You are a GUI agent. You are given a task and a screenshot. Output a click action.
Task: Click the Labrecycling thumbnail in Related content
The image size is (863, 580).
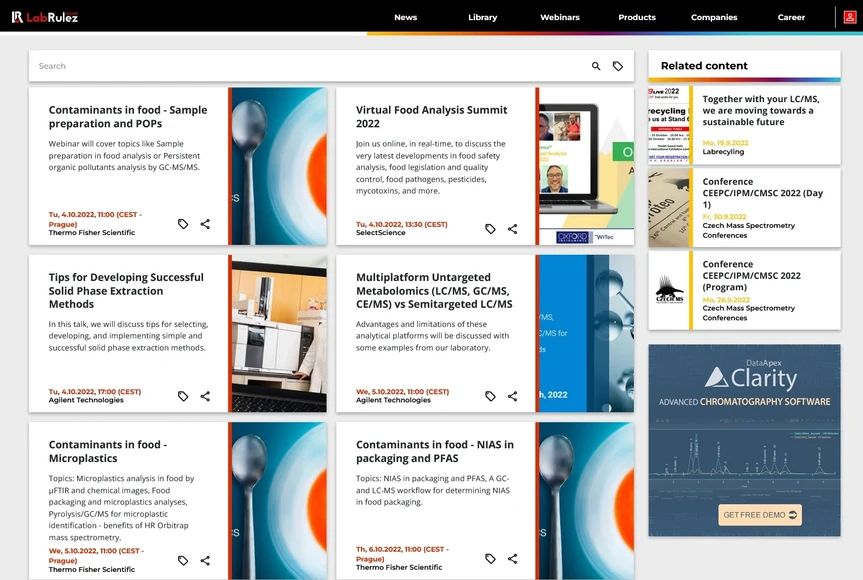[x=669, y=125]
